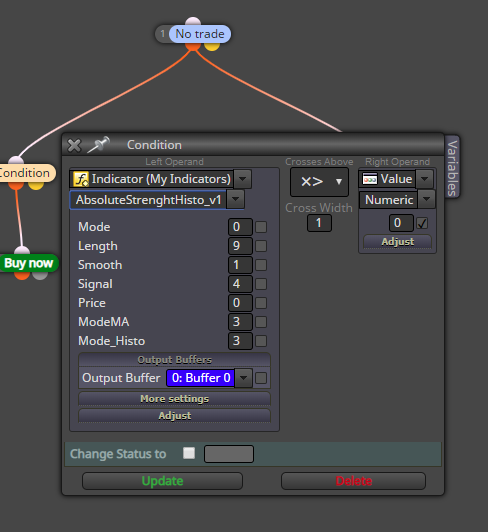This screenshot has width=488, height=532.
Task: Toggle the checkbox next to ModeMA
Action: click(x=261, y=322)
